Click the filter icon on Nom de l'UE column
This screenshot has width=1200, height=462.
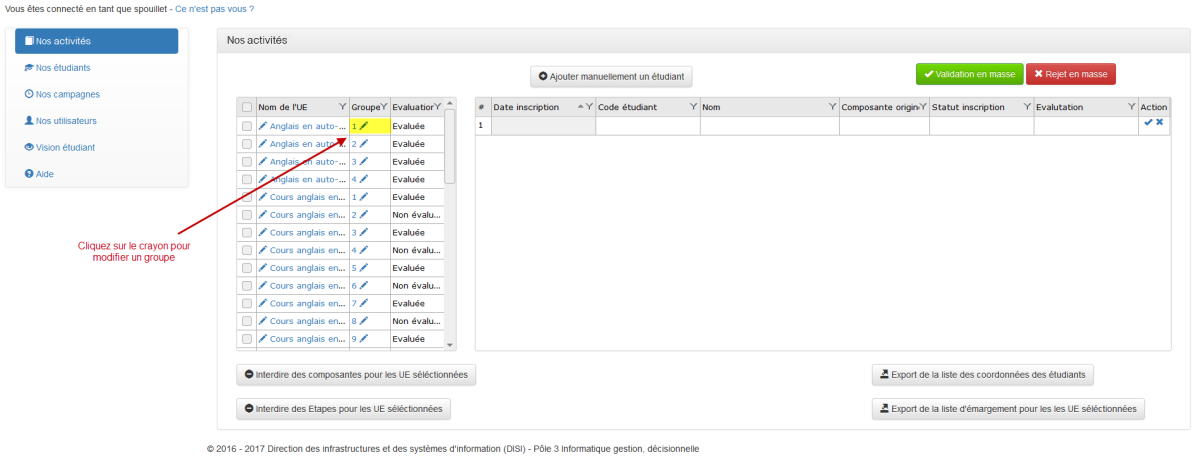tap(343, 107)
